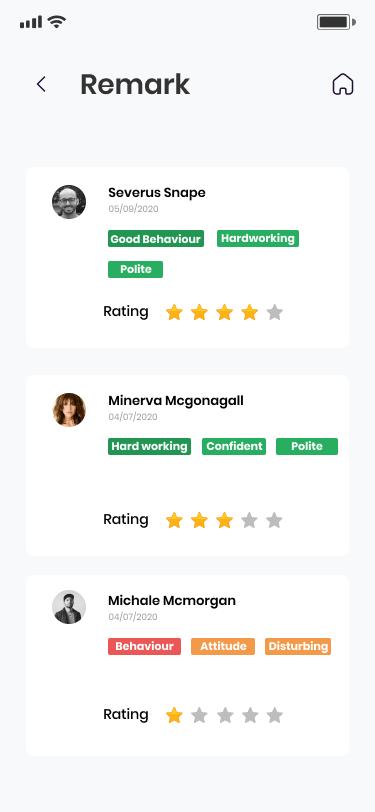Tap the third star on Minerva Mcgonagall's rating
375x812 pixels.
tap(224, 520)
